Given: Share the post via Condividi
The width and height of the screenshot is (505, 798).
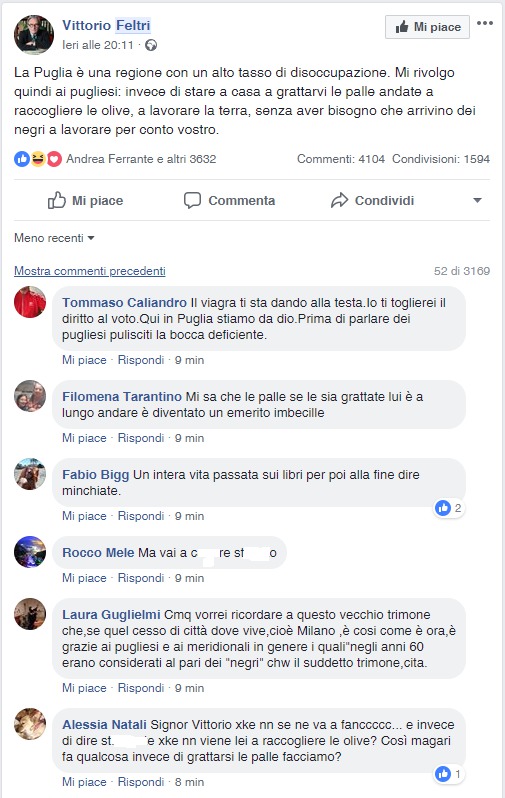Looking at the screenshot, I should (x=373, y=201).
